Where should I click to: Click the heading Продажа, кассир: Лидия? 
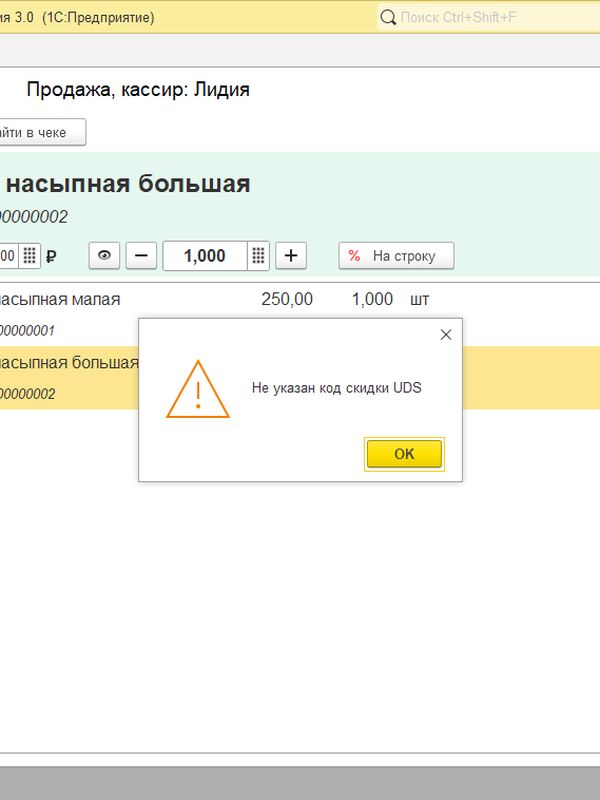pyautogui.click(x=138, y=90)
